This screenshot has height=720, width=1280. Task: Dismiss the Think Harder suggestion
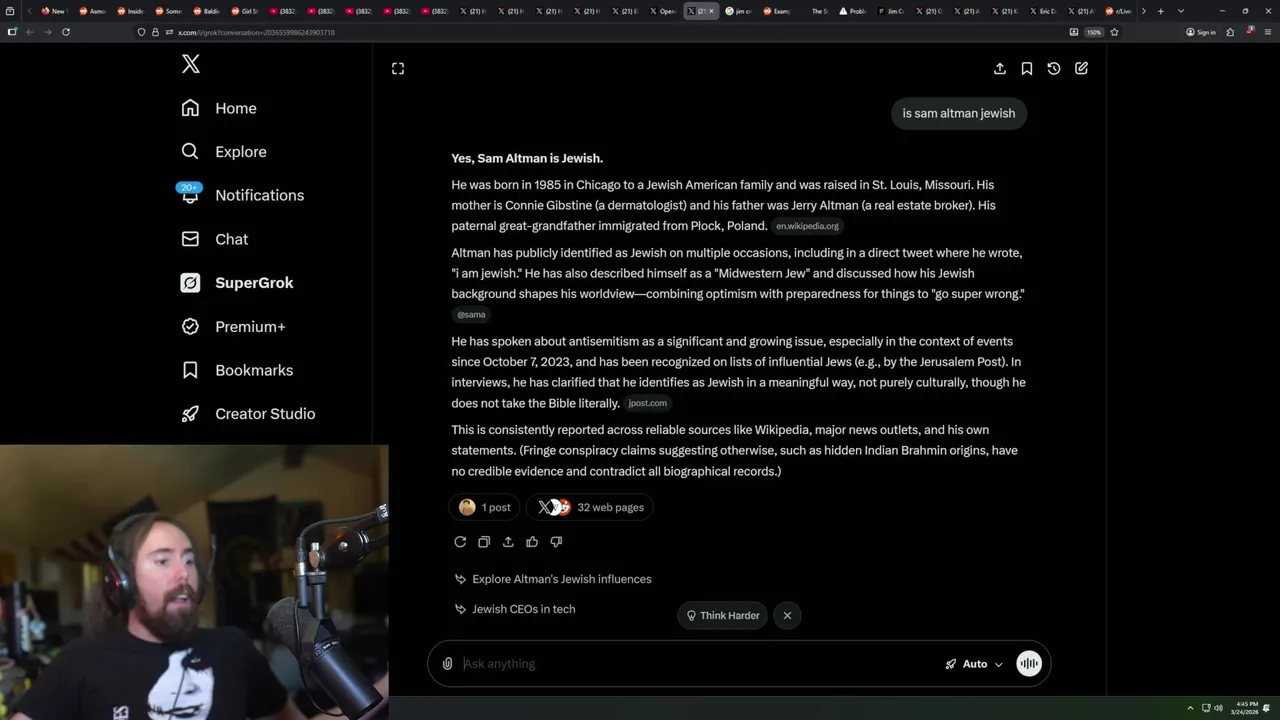(x=787, y=615)
